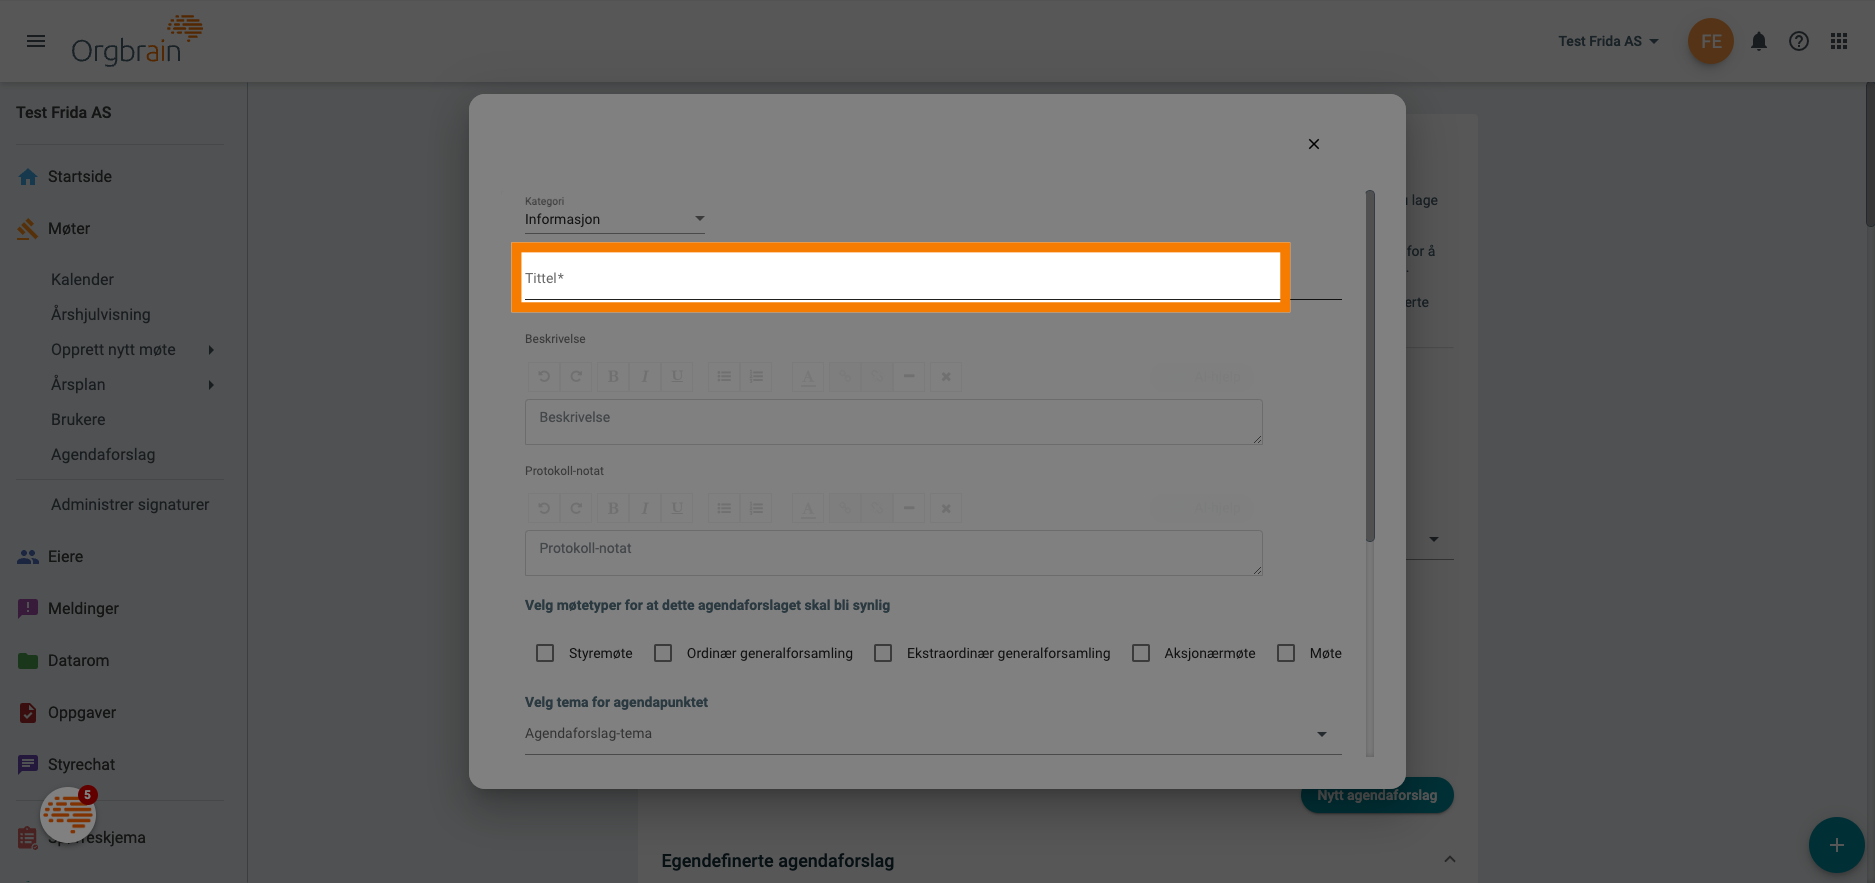Click into the Protokoll-notat text area
1875x883 pixels.
[x=894, y=553]
